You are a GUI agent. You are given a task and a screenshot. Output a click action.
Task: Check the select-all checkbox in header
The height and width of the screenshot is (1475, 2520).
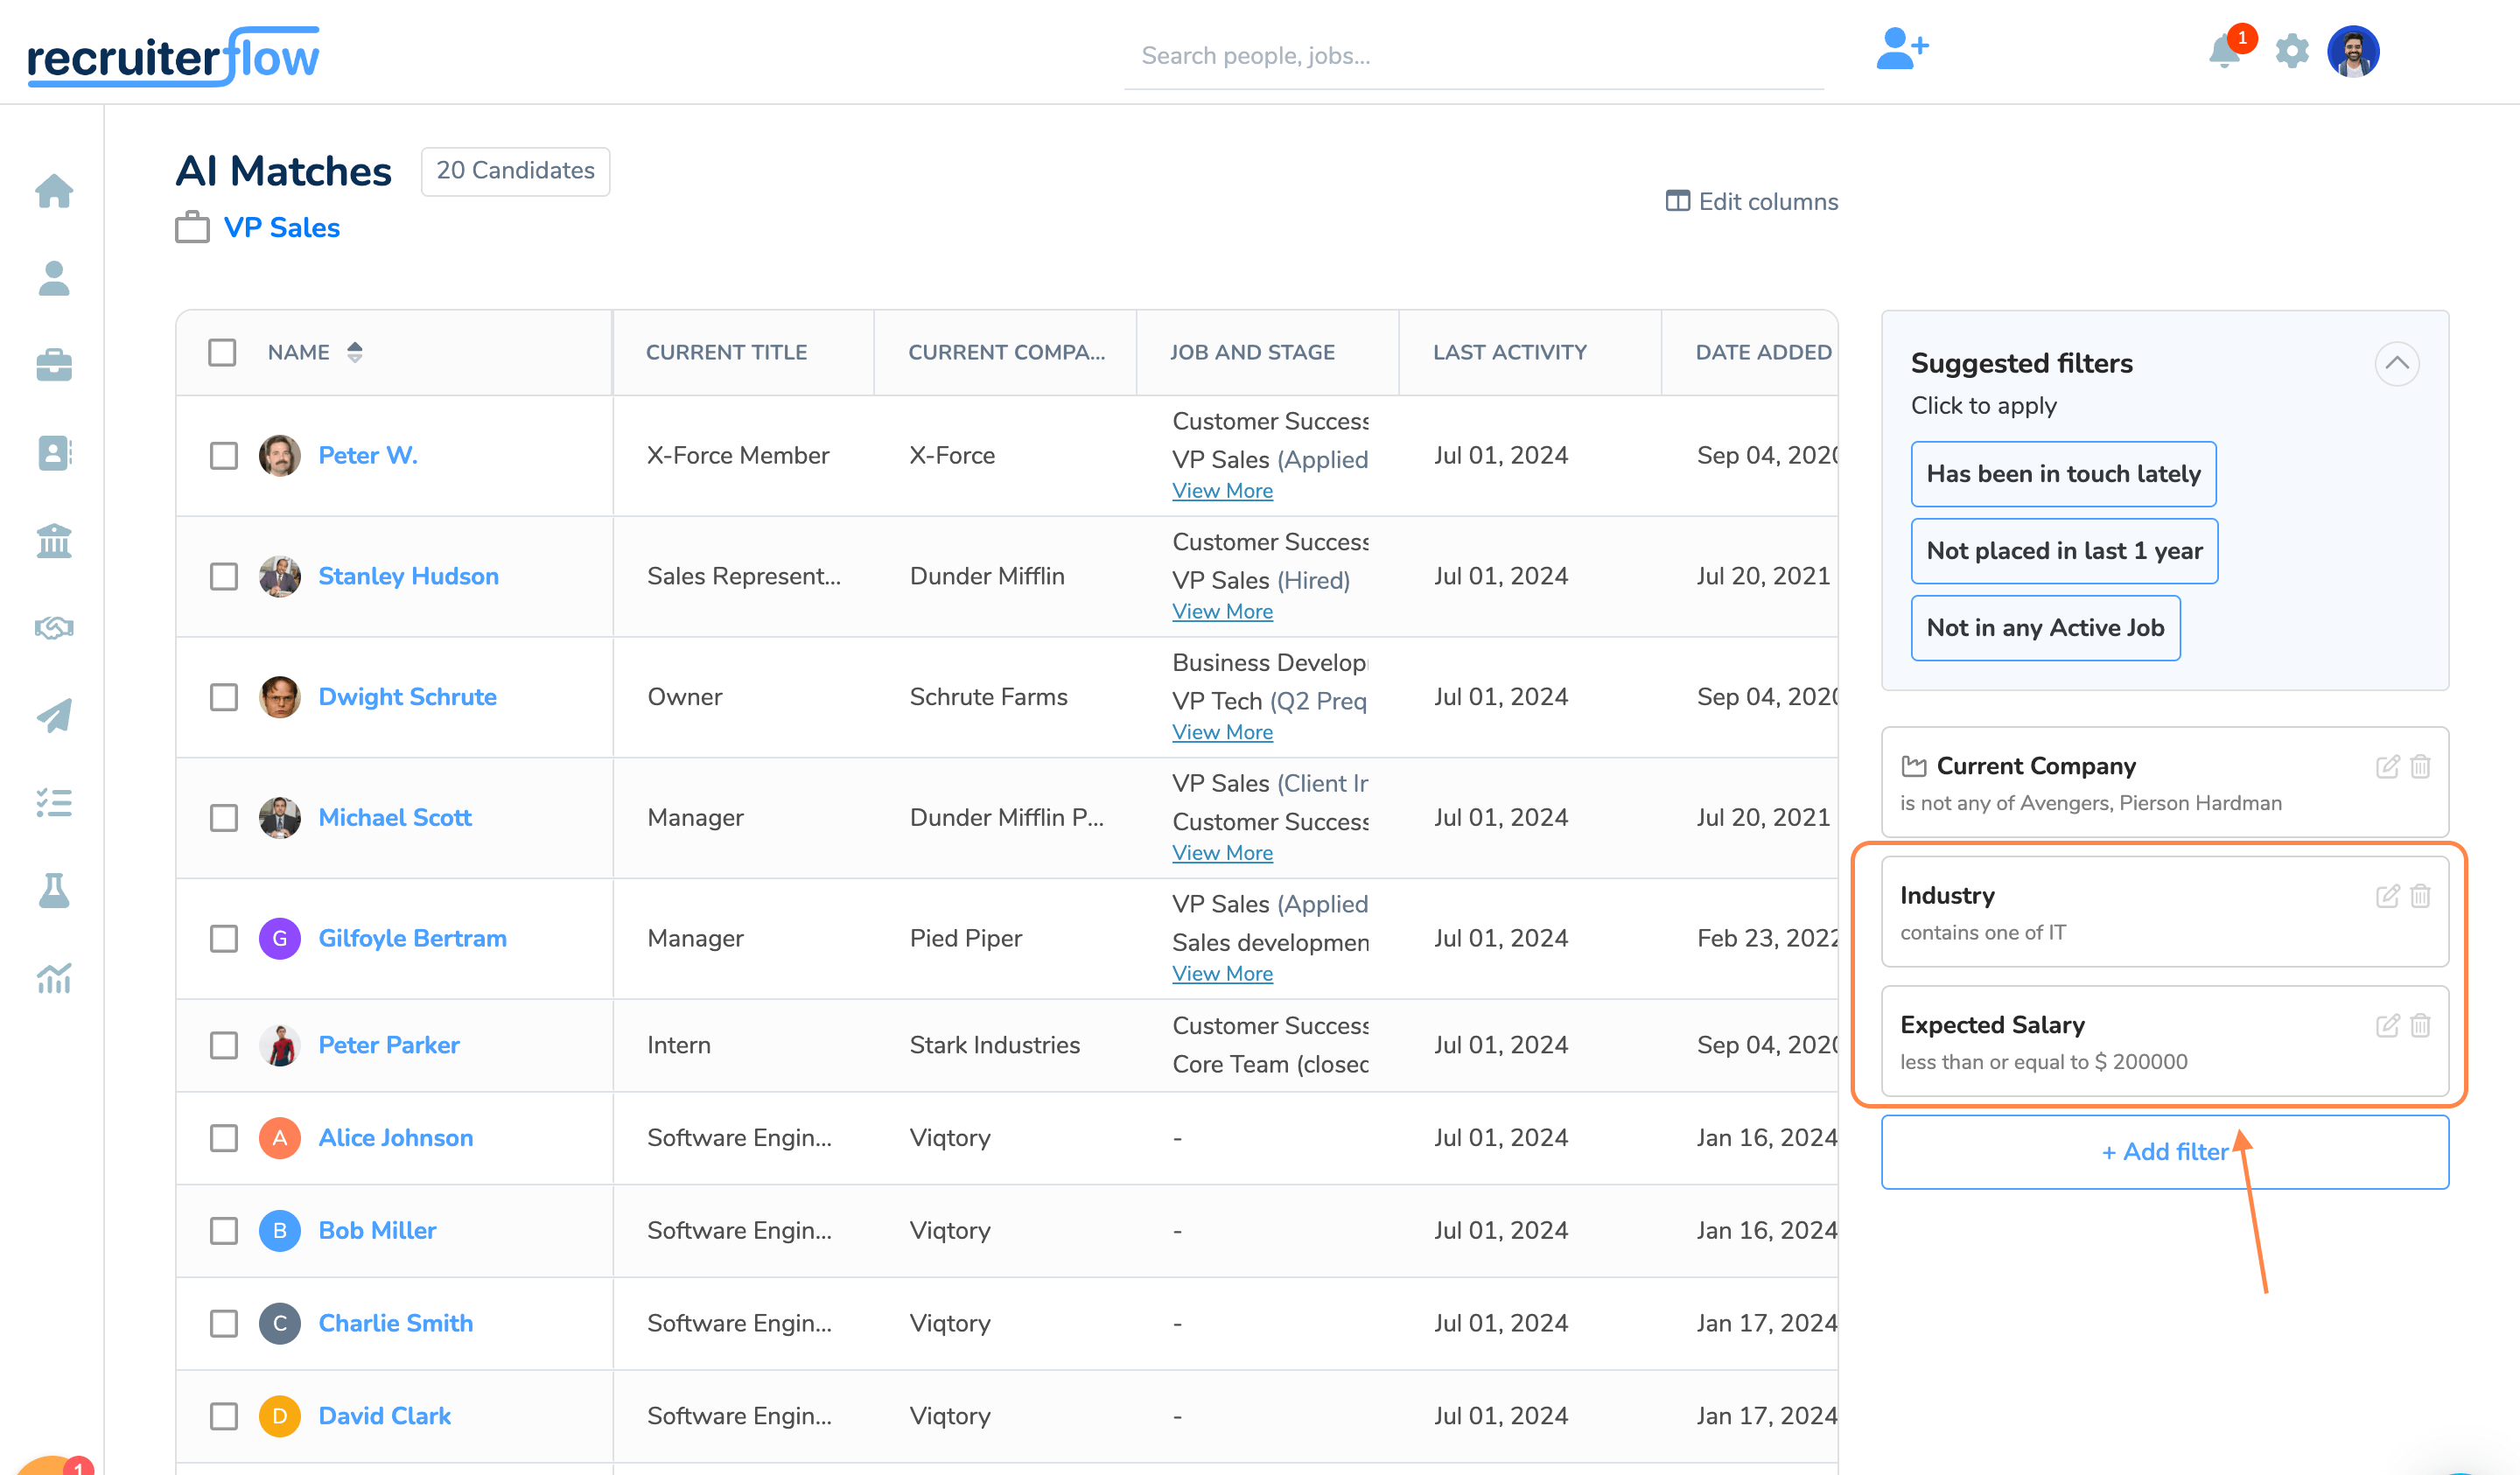pyautogui.click(x=222, y=352)
